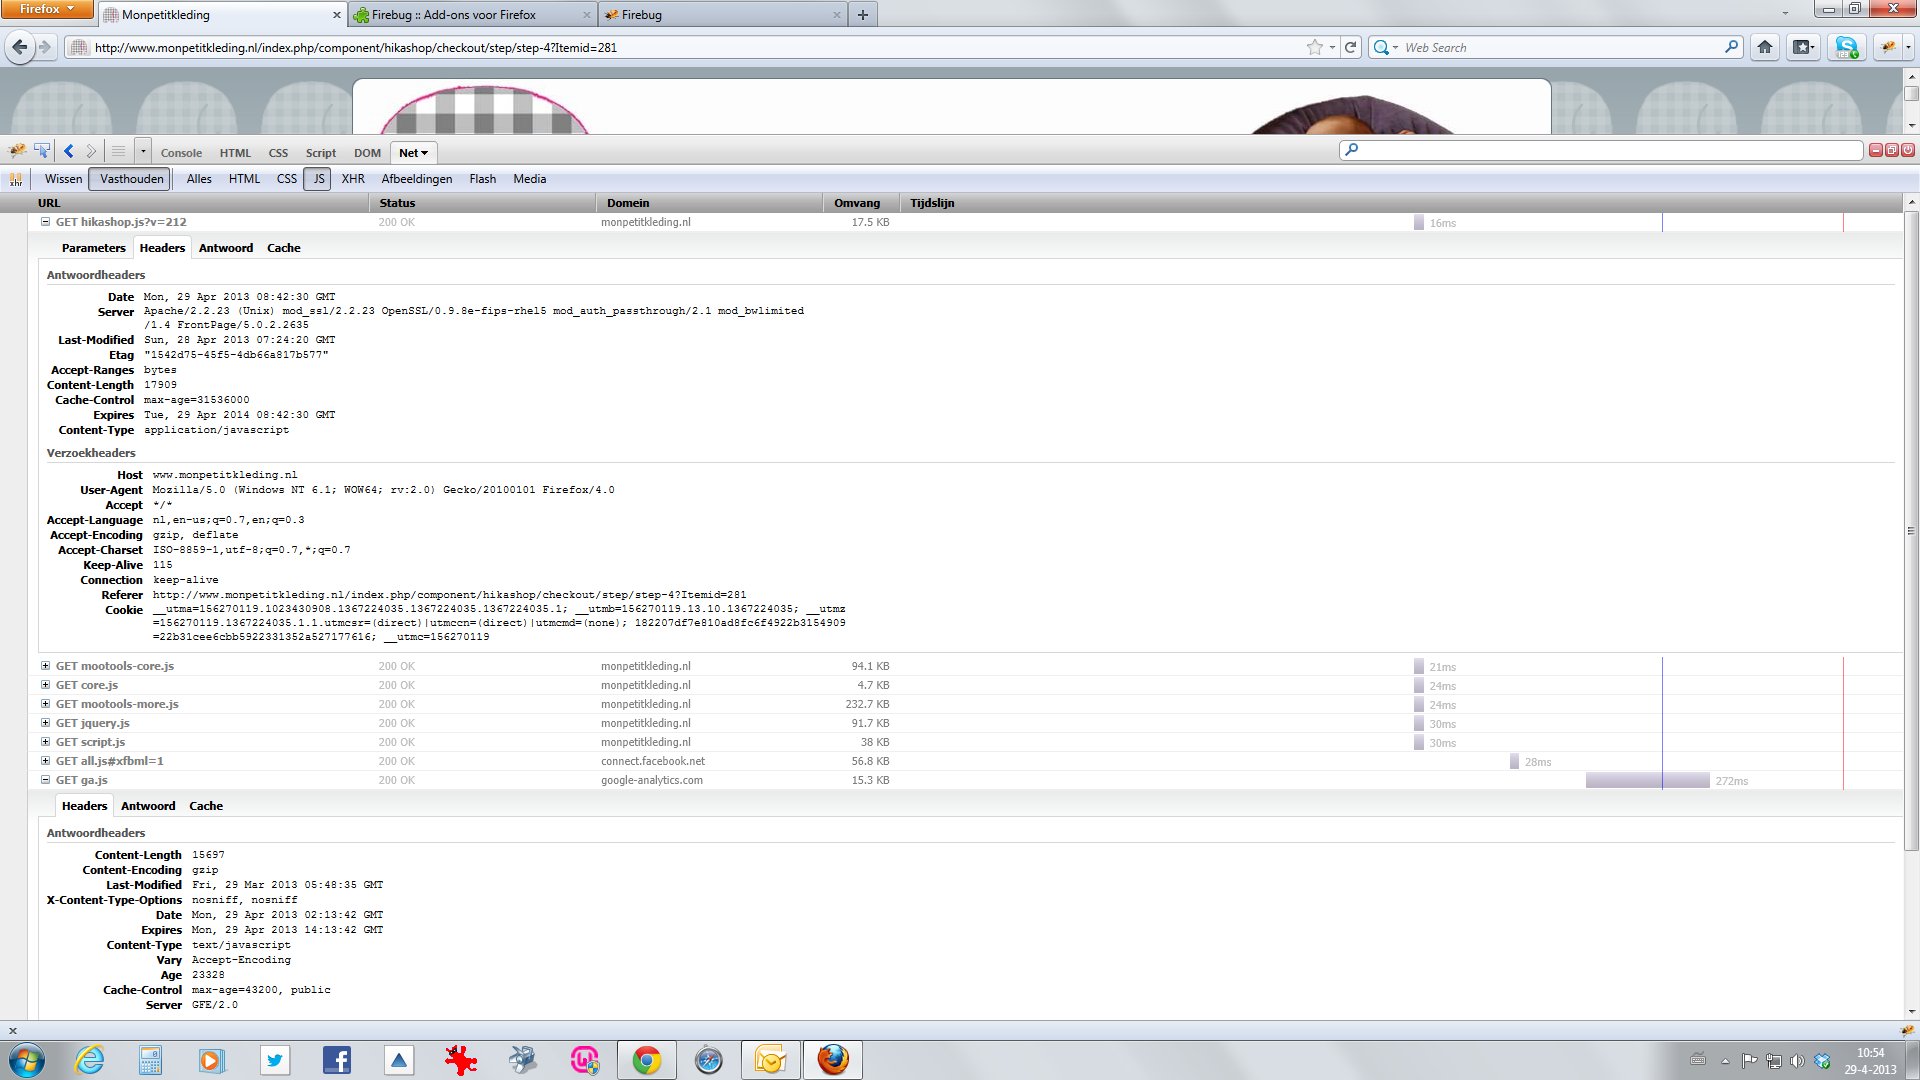The width and height of the screenshot is (1920, 1080).
Task: Click the Wissen clear button
Action: click(x=63, y=179)
